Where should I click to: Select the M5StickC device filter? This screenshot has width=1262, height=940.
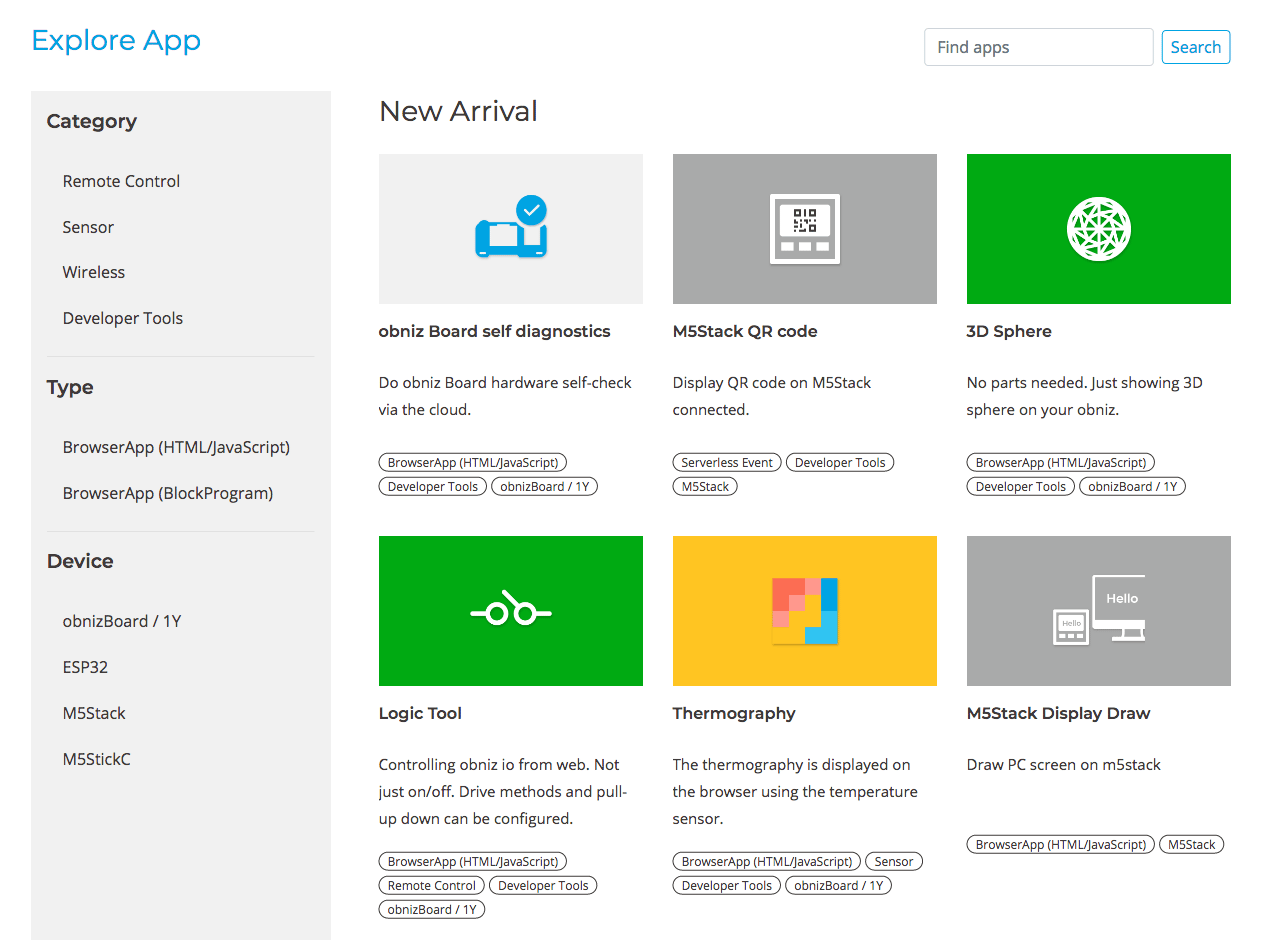(x=97, y=759)
